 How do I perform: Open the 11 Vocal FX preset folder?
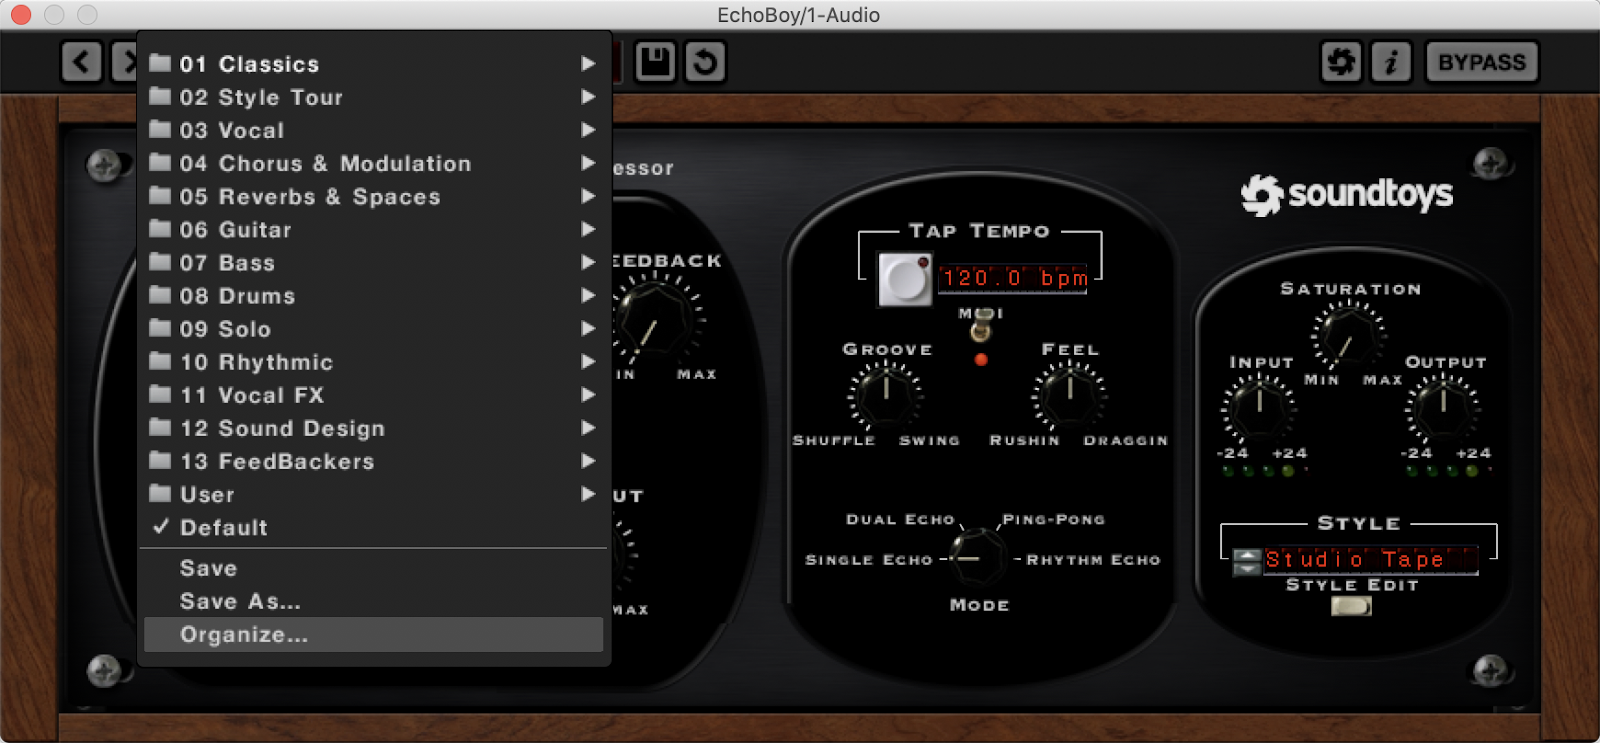(x=374, y=394)
